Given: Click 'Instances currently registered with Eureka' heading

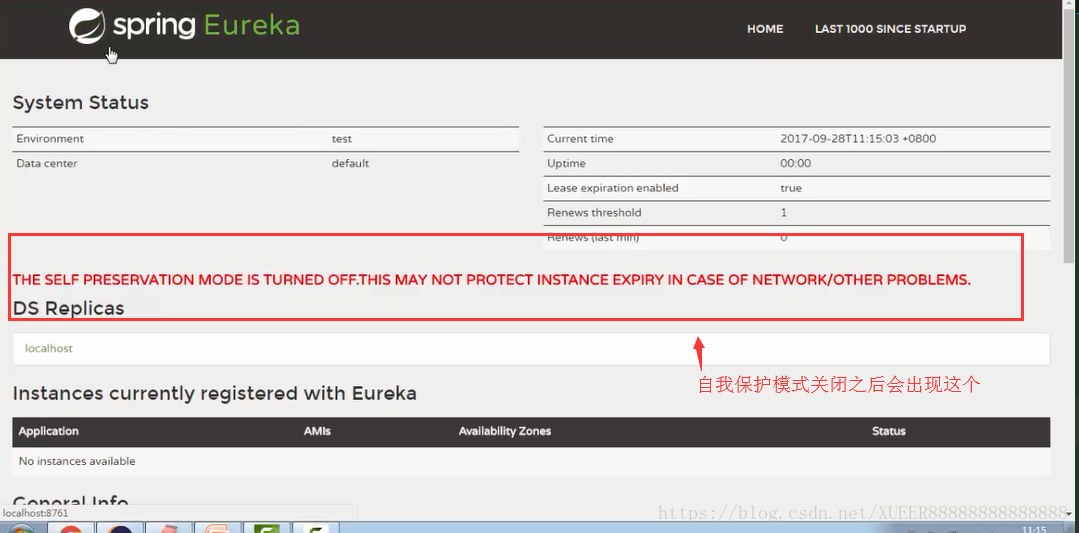Looking at the screenshot, I should tap(214, 393).
